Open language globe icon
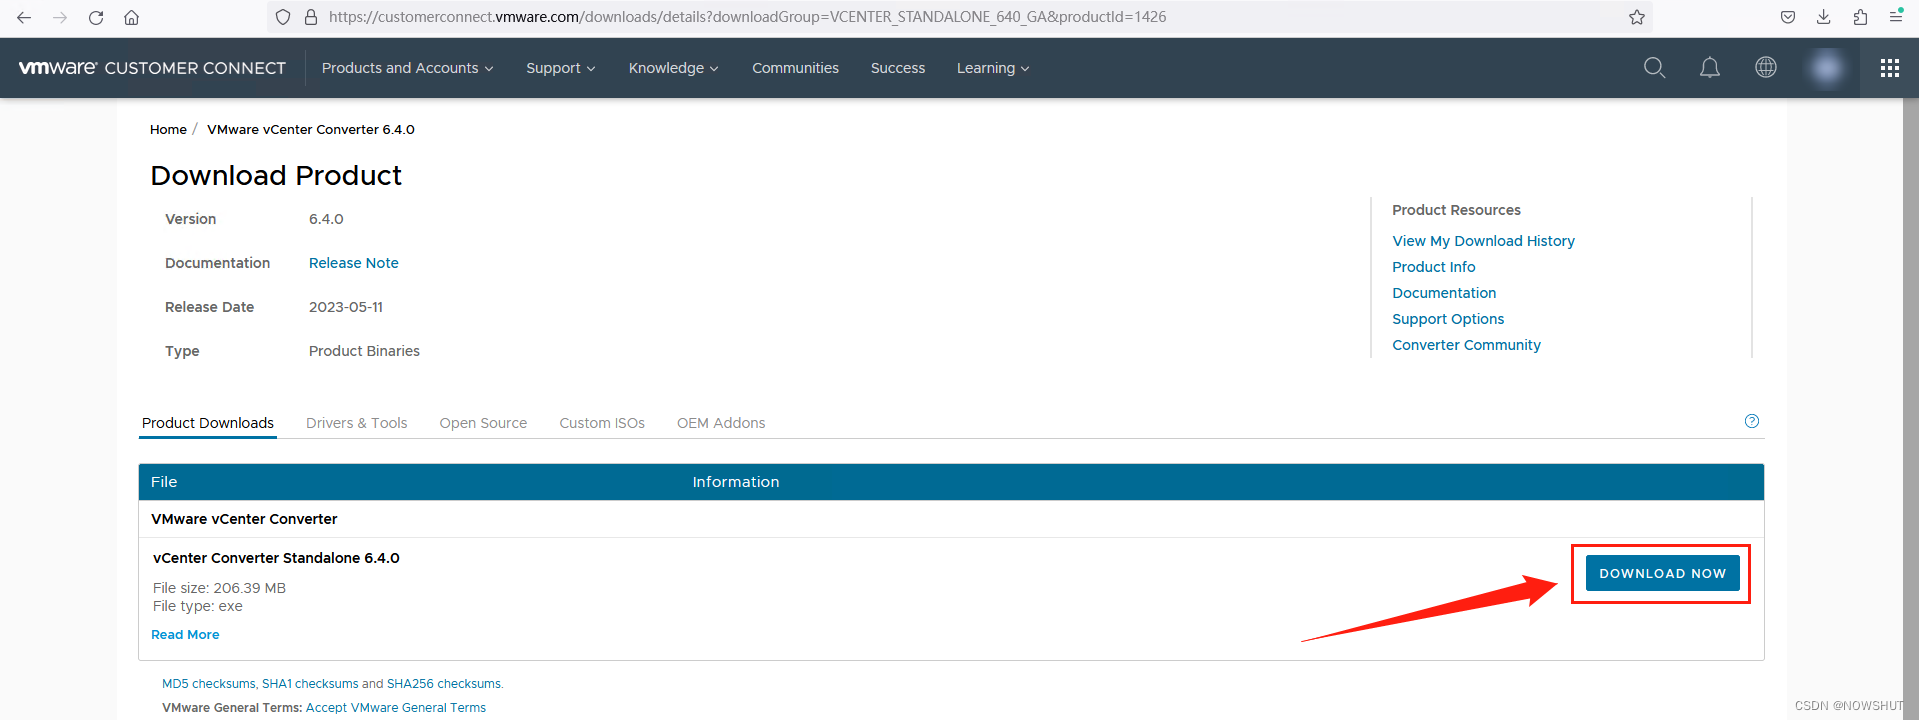 pyautogui.click(x=1766, y=67)
